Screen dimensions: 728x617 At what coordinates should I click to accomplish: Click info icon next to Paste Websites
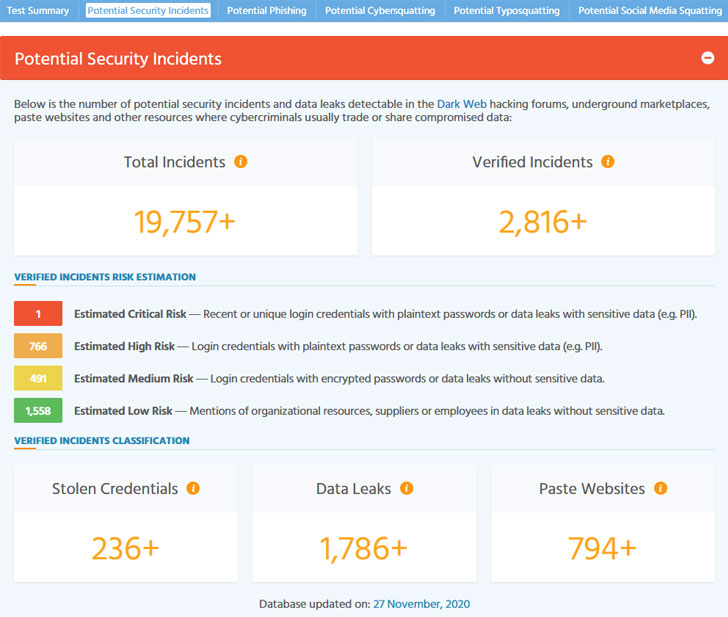tap(660, 489)
